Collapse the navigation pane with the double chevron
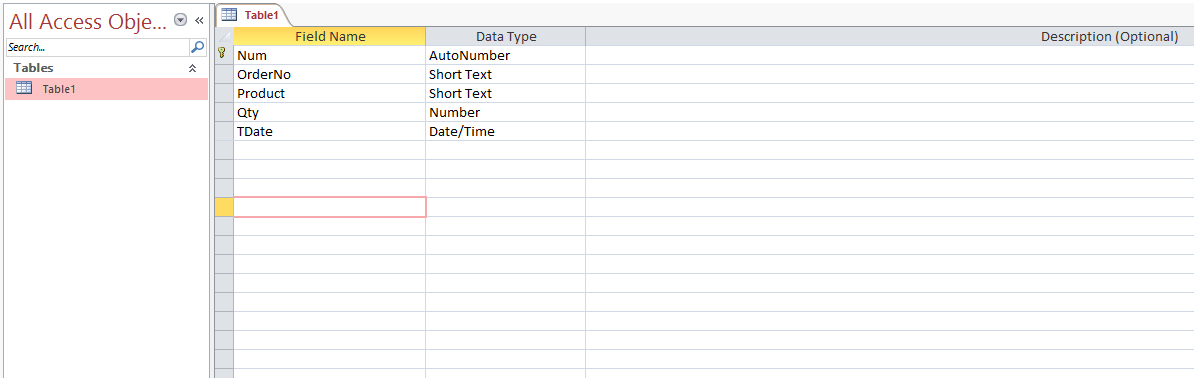The image size is (1194, 378). coord(200,20)
